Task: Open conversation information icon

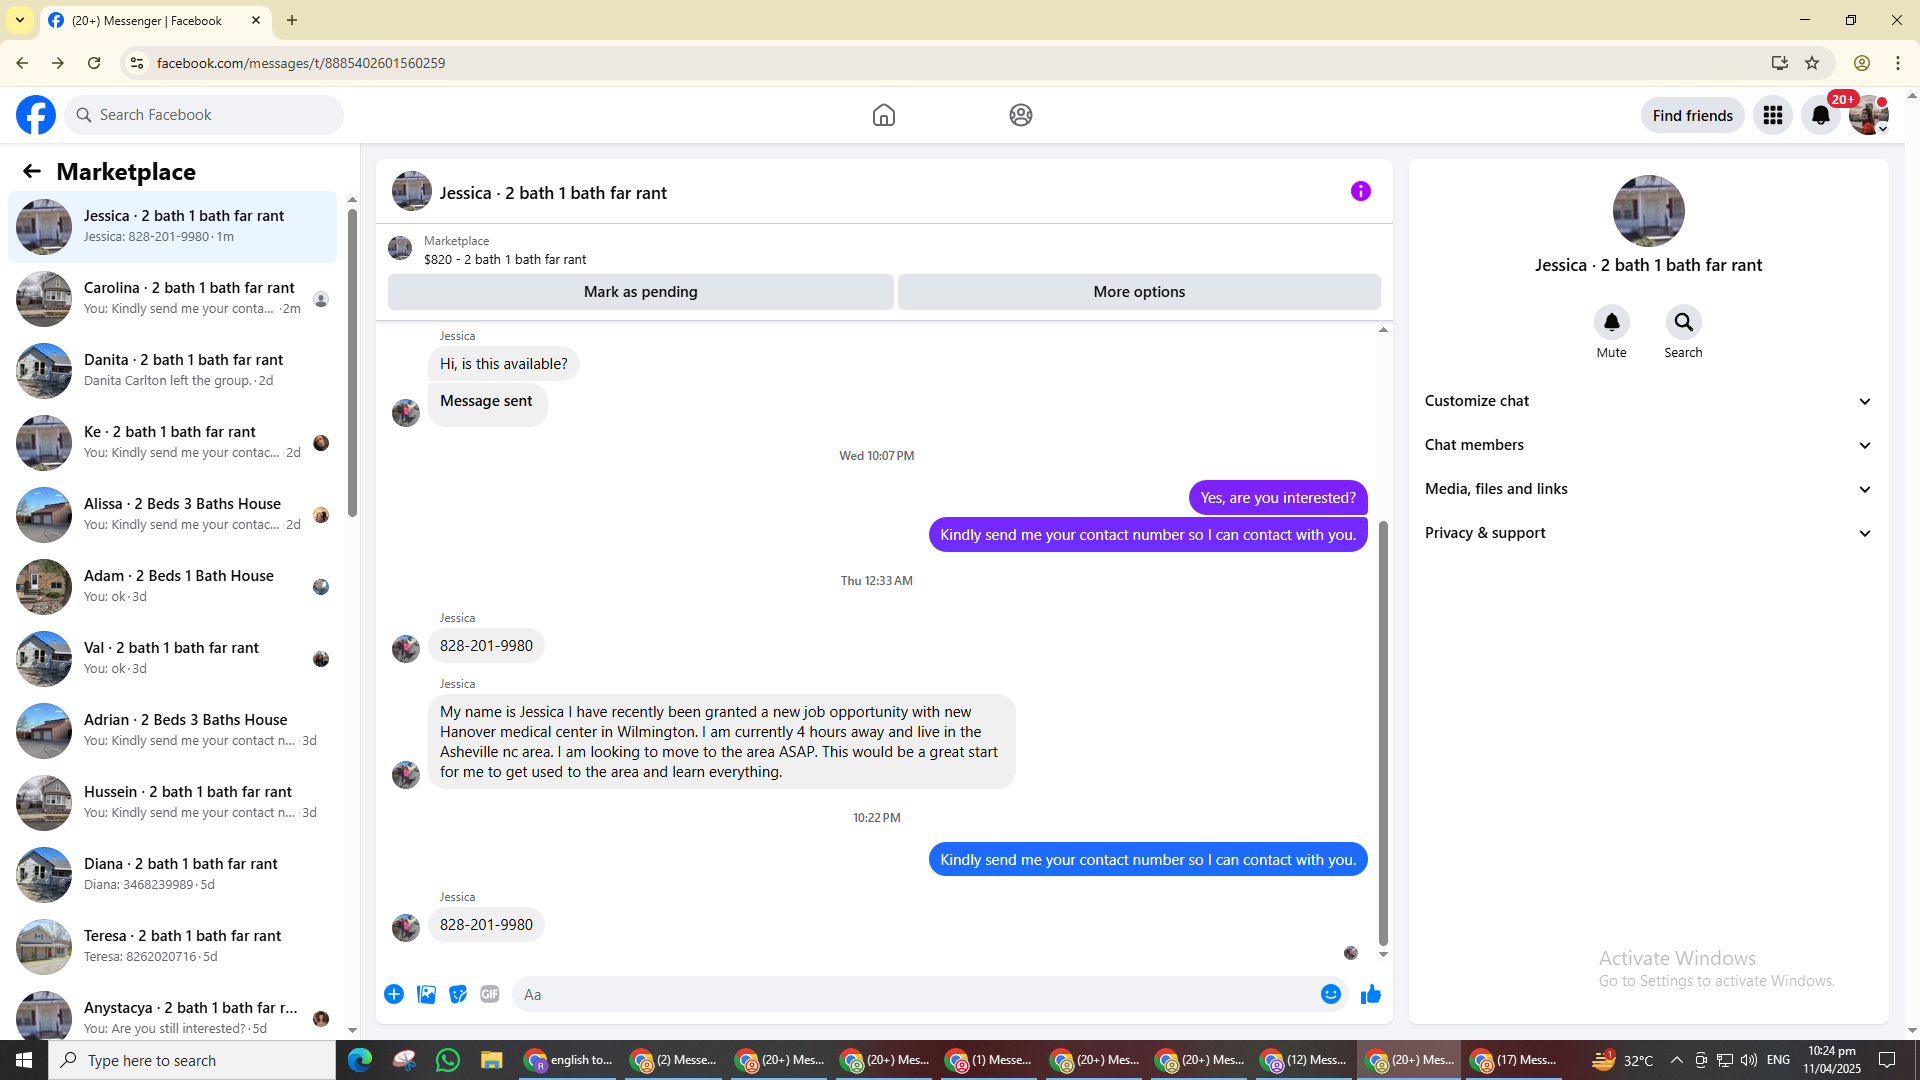Action: pos(1361,191)
